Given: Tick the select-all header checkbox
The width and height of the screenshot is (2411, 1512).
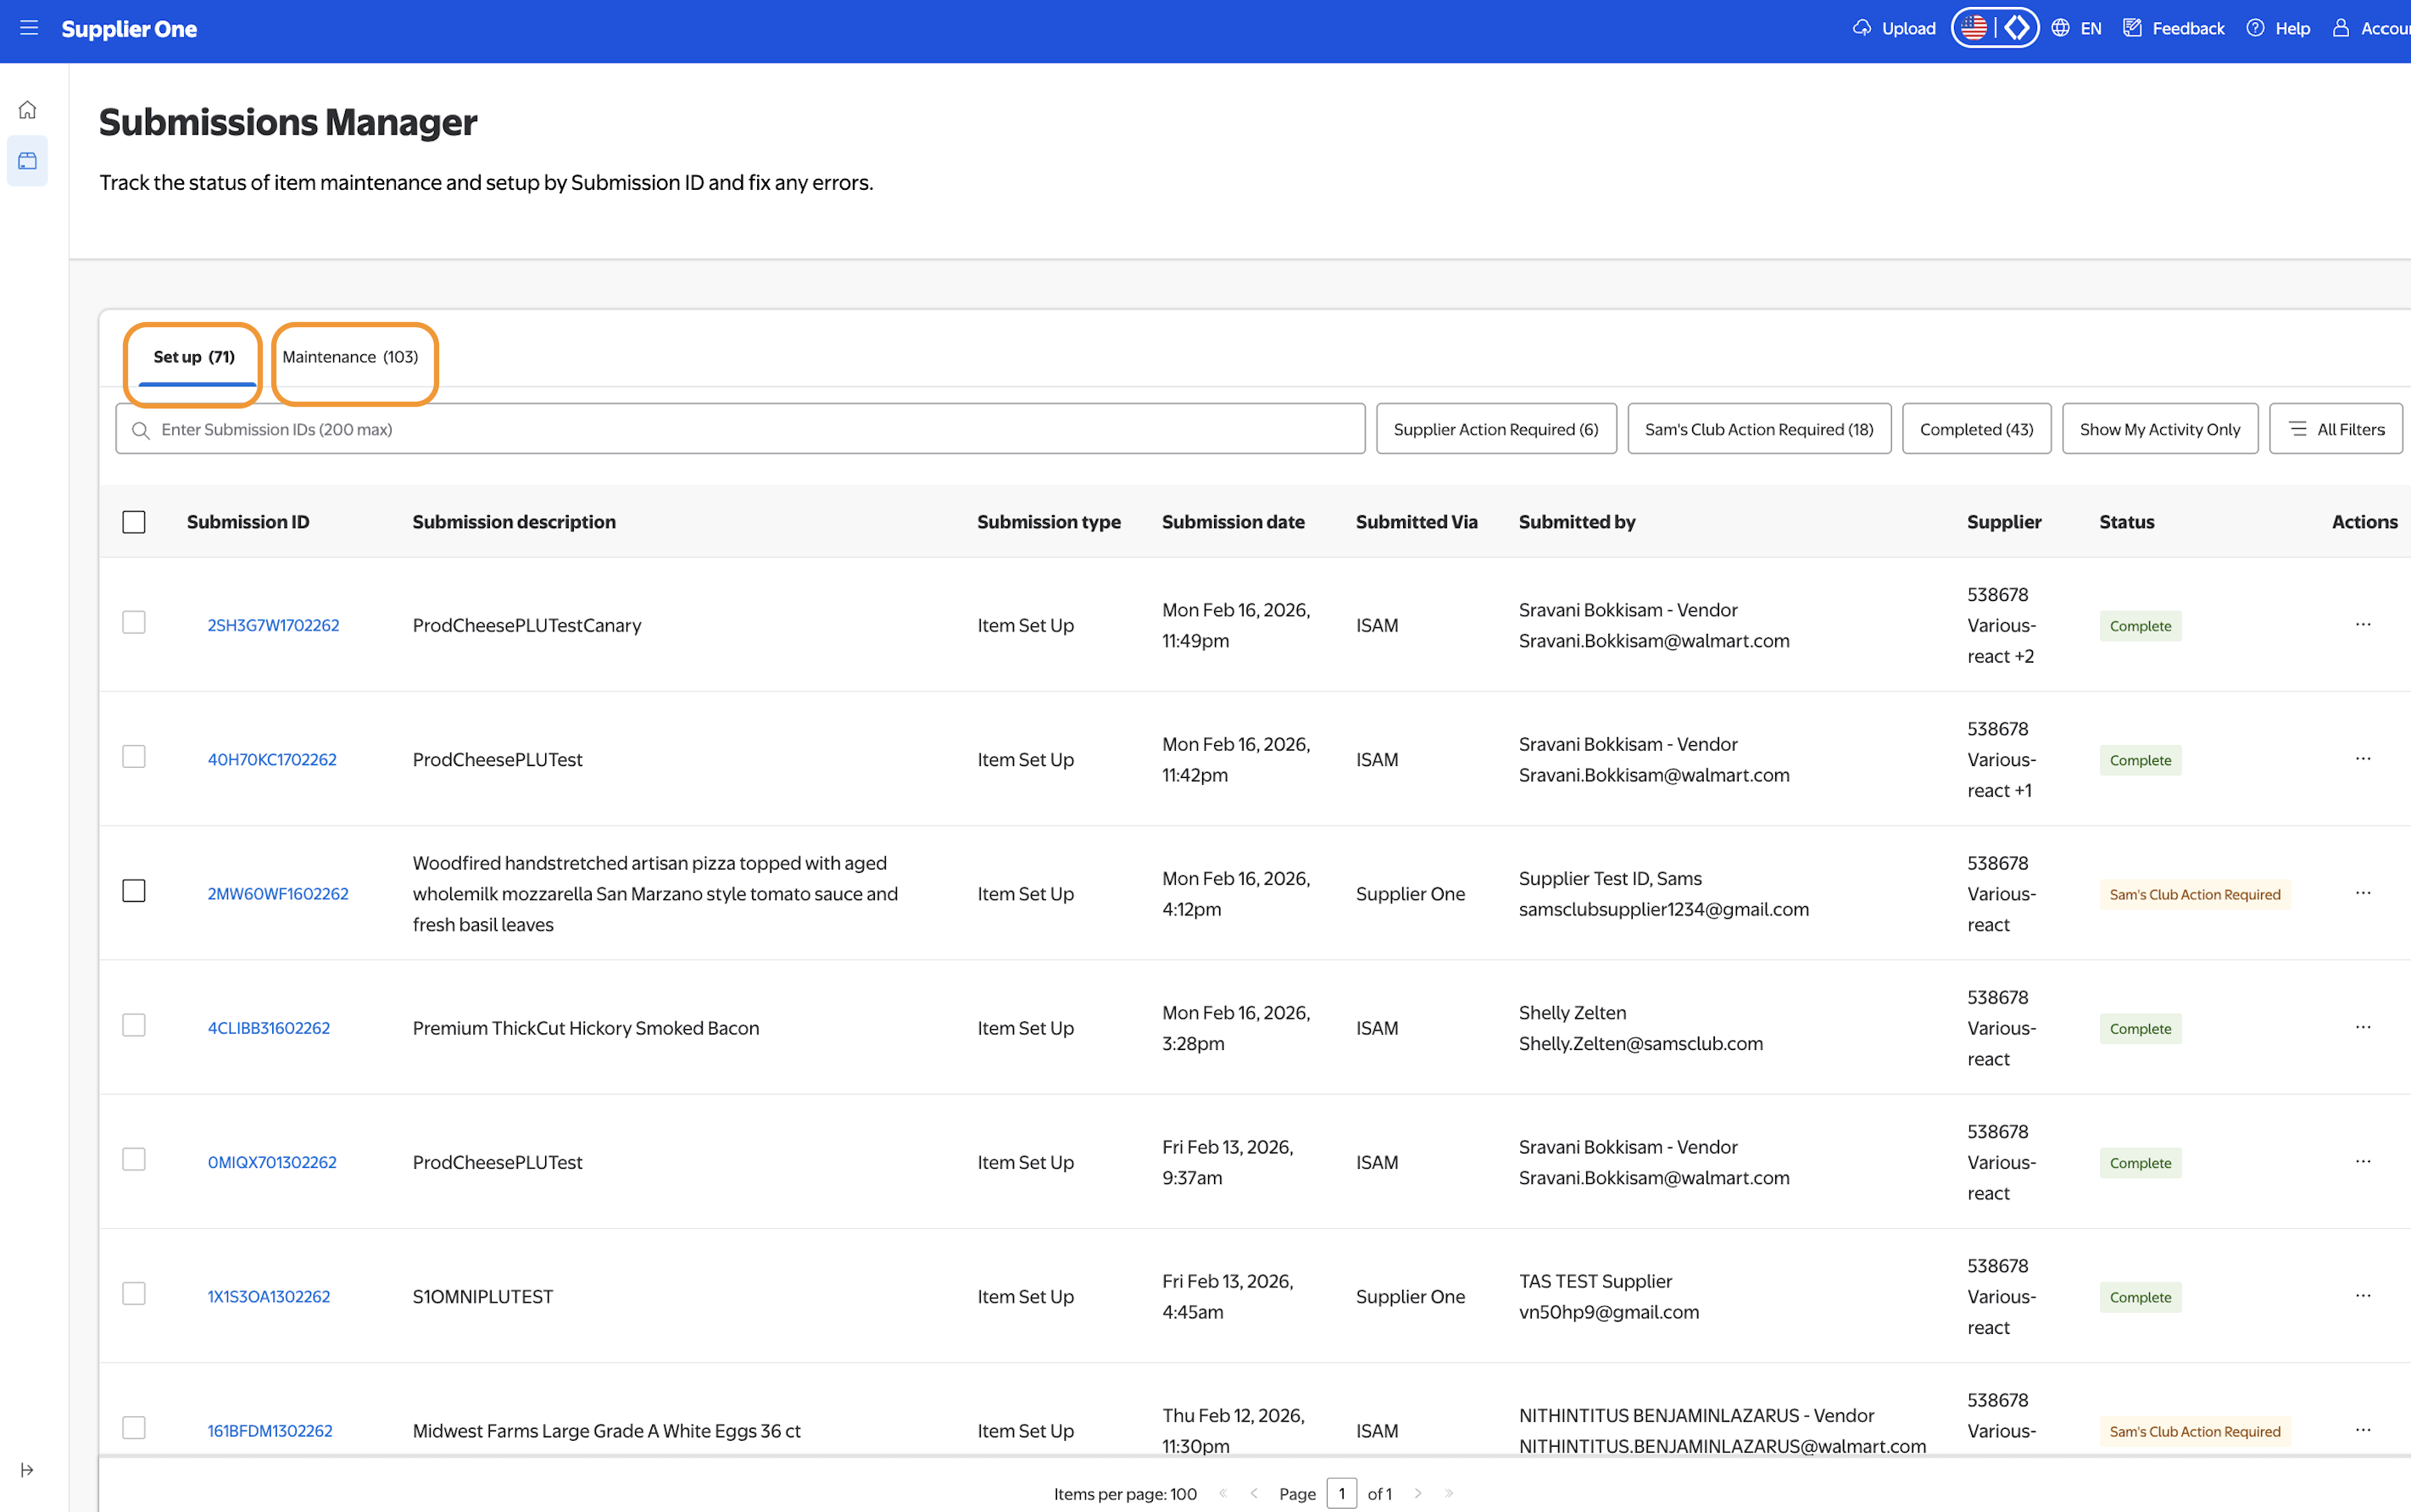Looking at the screenshot, I should click(134, 522).
